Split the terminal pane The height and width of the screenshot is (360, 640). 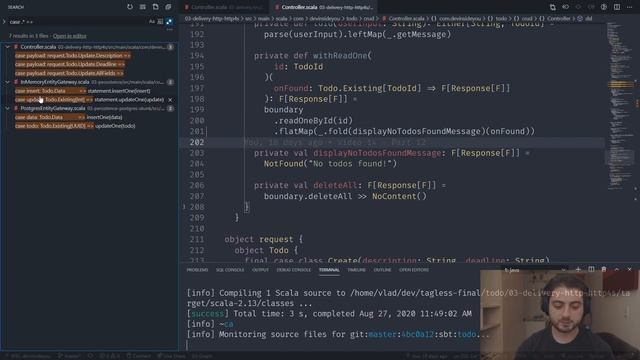[x=591, y=269]
